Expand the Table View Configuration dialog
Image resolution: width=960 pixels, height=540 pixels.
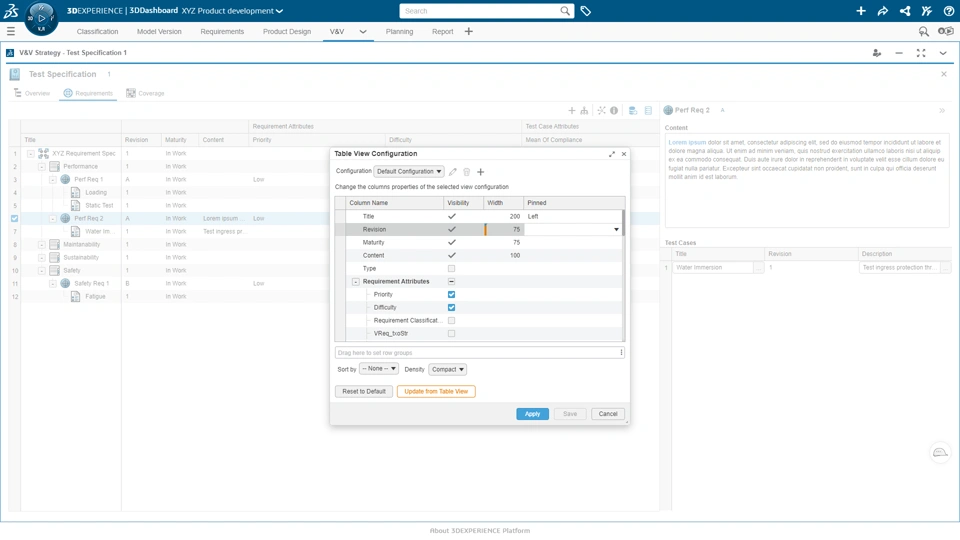[x=612, y=154]
